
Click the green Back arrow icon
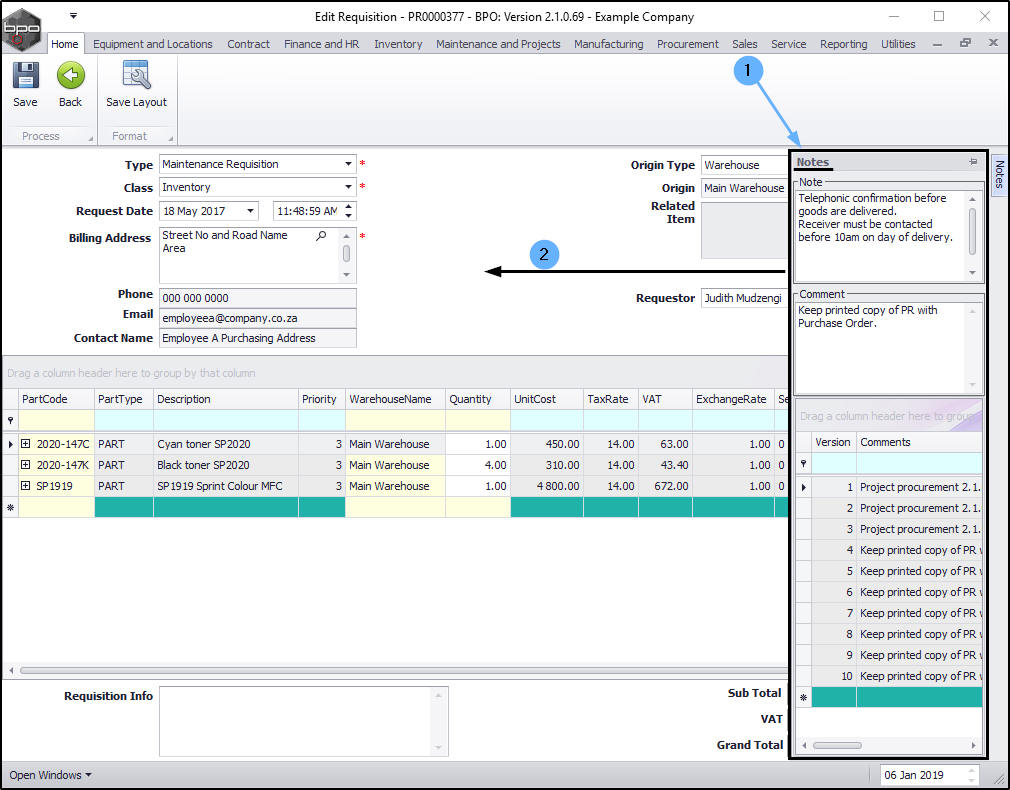(70, 77)
